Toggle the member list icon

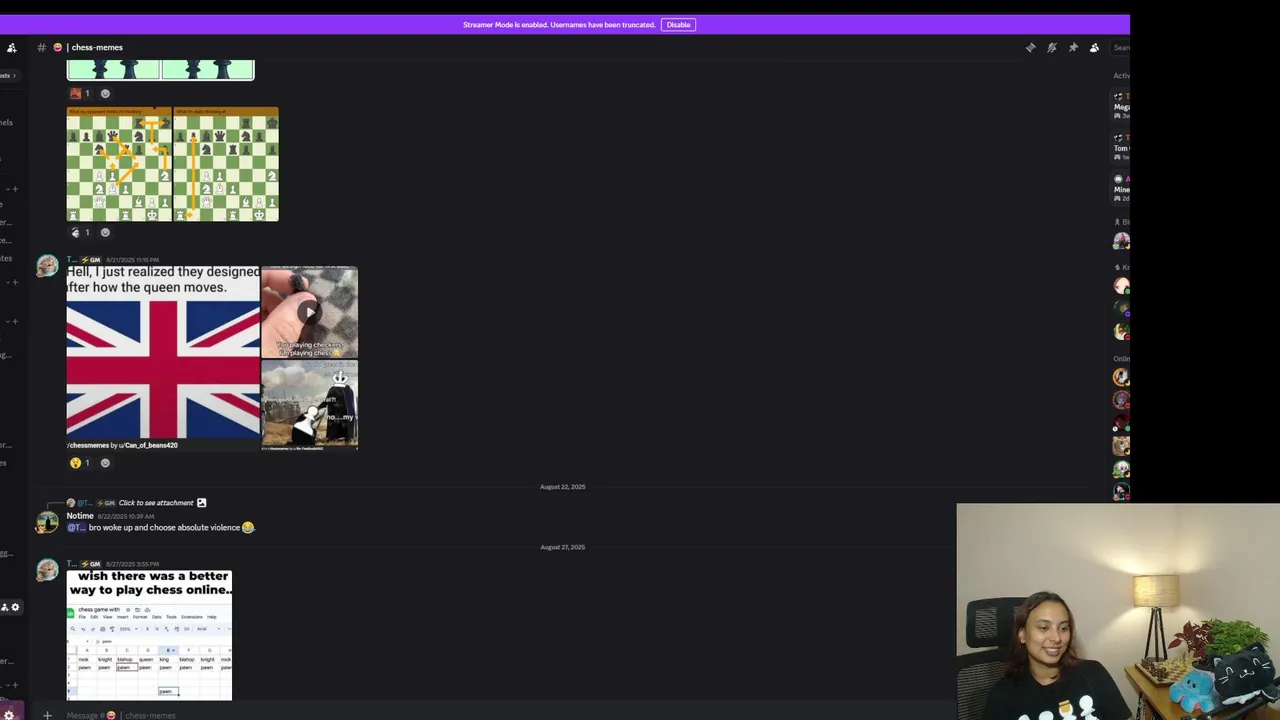[x=1094, y=47]
